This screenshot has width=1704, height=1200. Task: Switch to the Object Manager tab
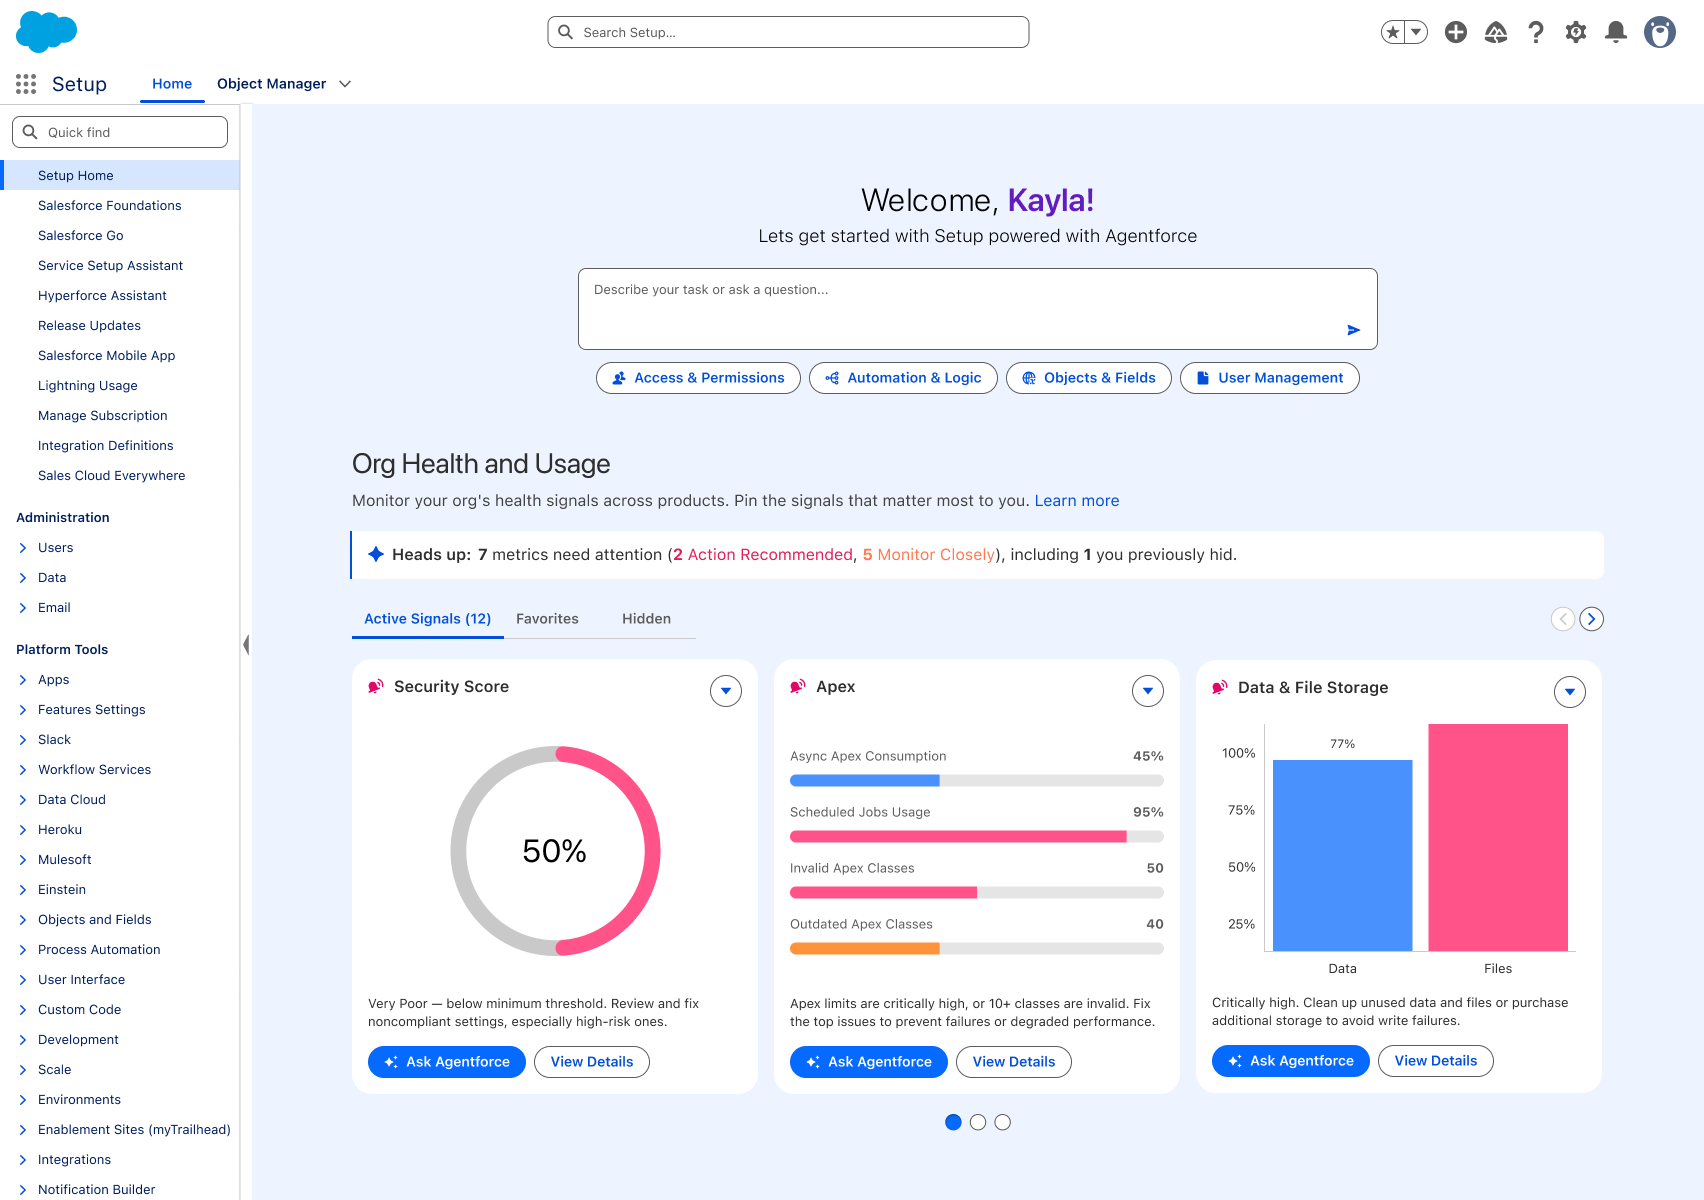pos(272,84)
